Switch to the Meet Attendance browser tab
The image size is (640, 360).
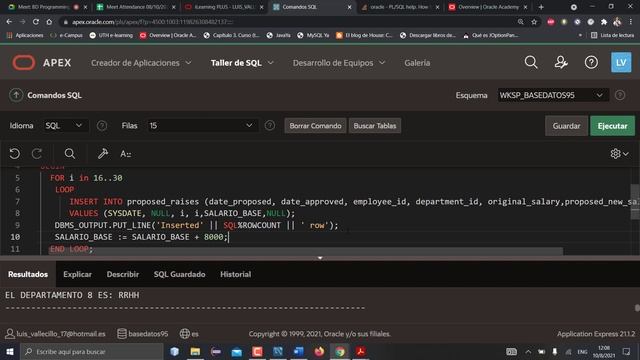point(135,7)
